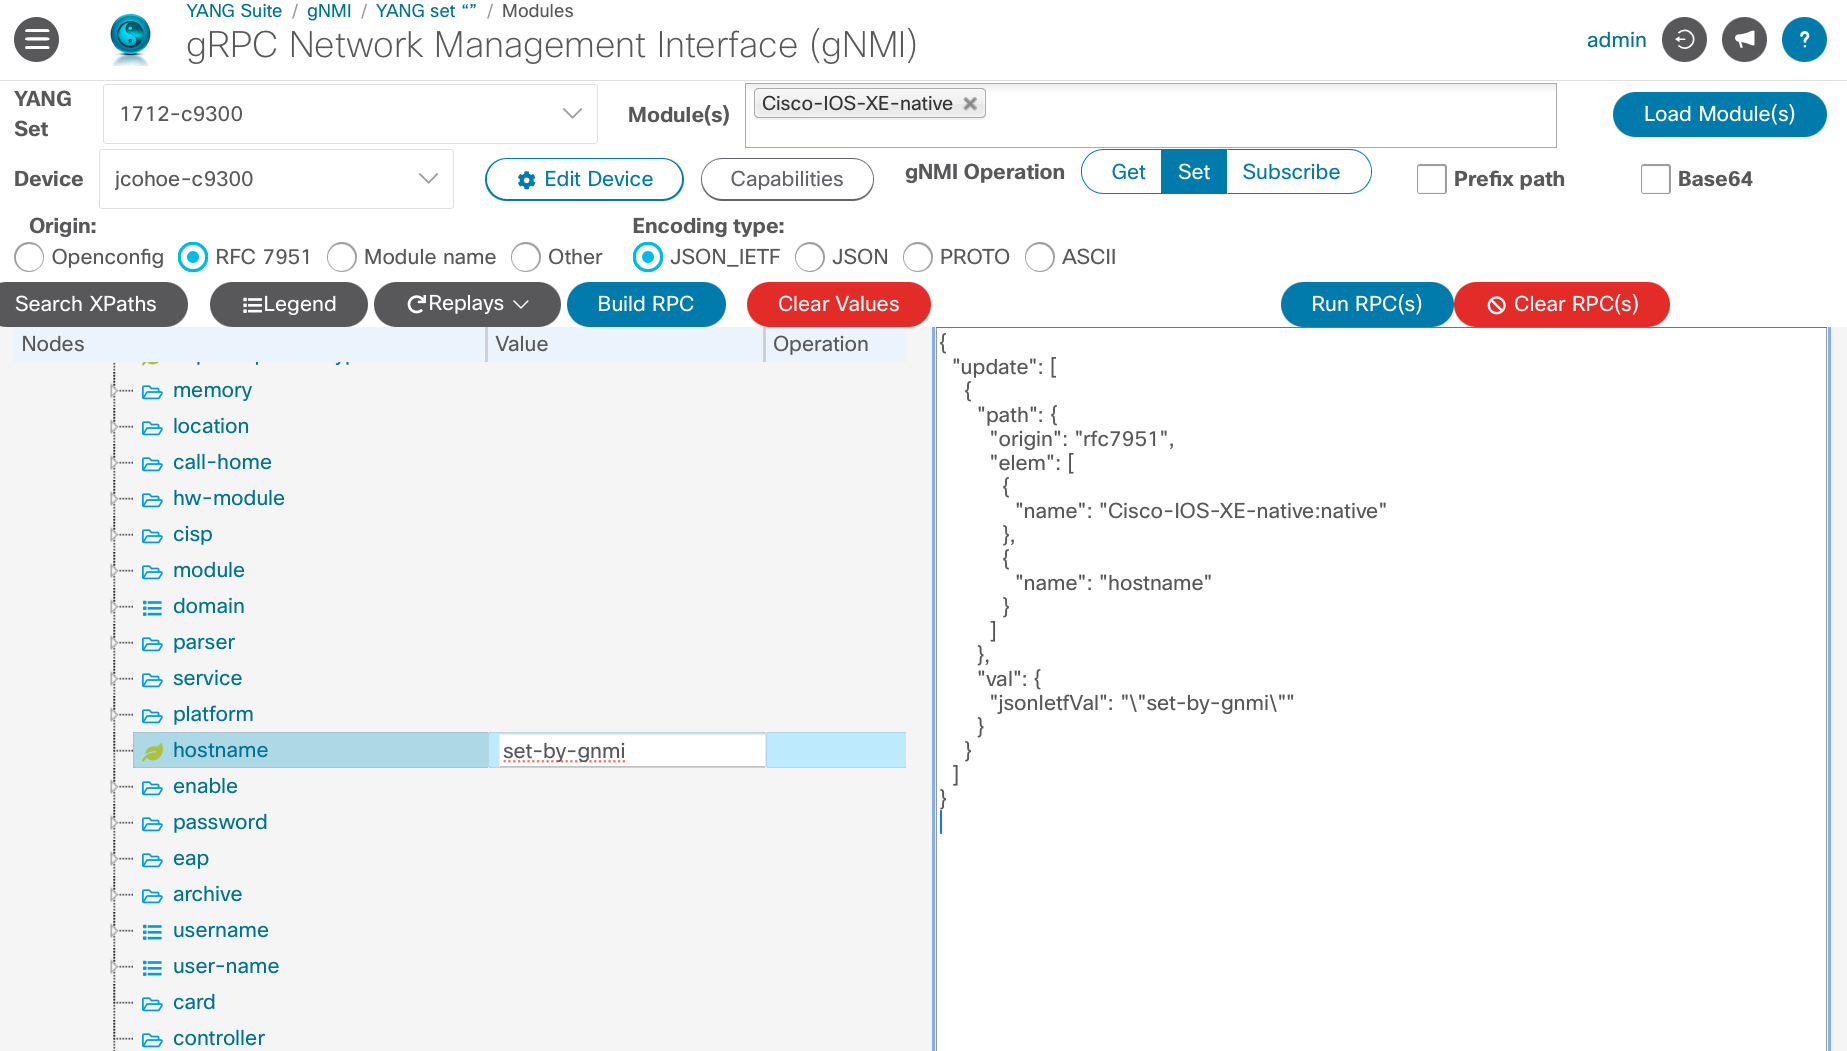Image resolution: width=1847 pixels, height=1051 pixels.
Task: Click the controller folder icon
Action: point(152,1039)
